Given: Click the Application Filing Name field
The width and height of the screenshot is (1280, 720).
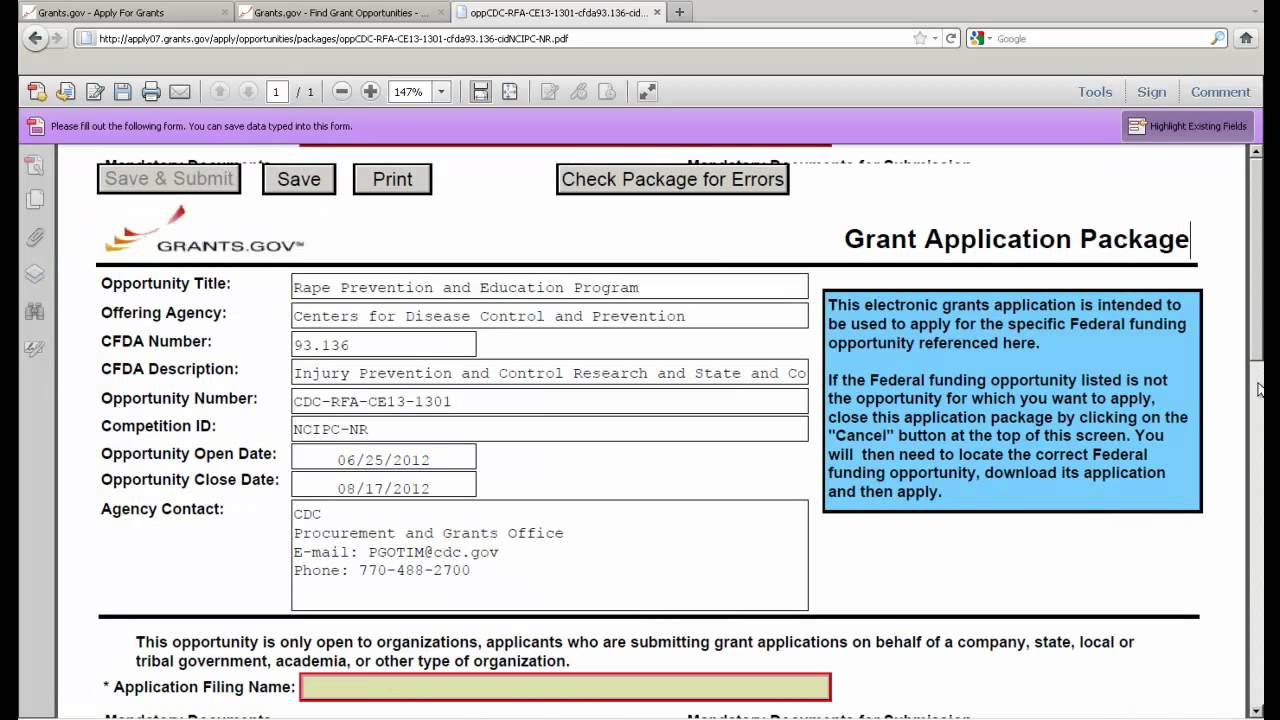Looking at the screenshot, I should [x=565, y=687].
